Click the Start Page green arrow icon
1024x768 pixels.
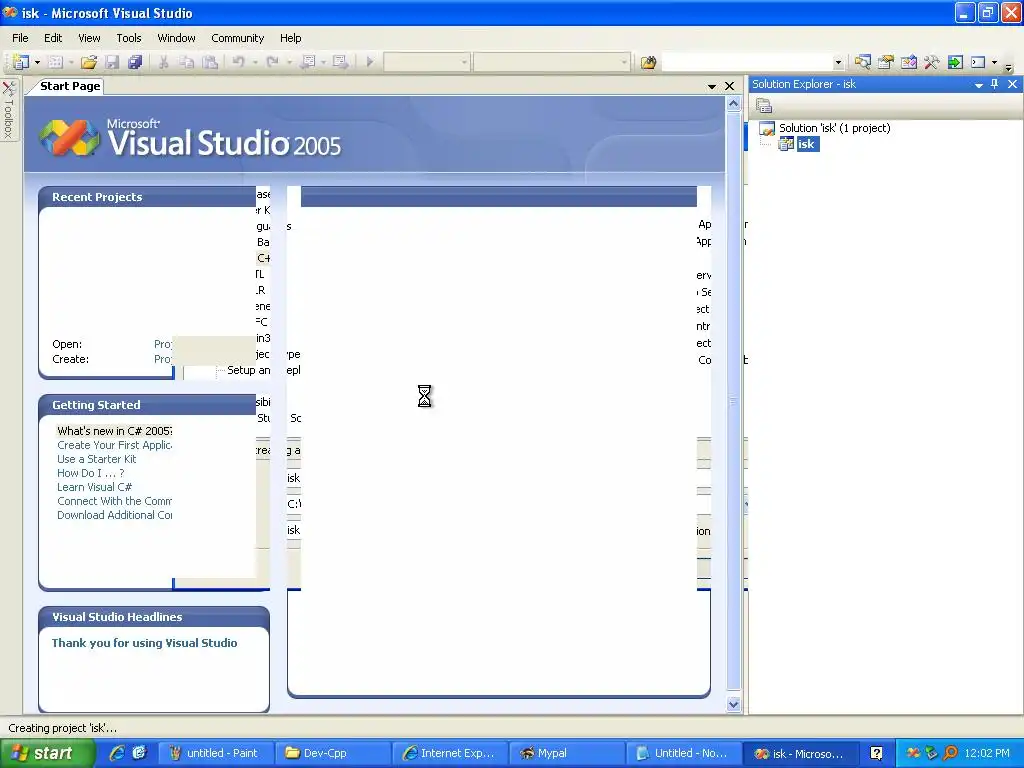pyautogui.click(x=955, y=62)
